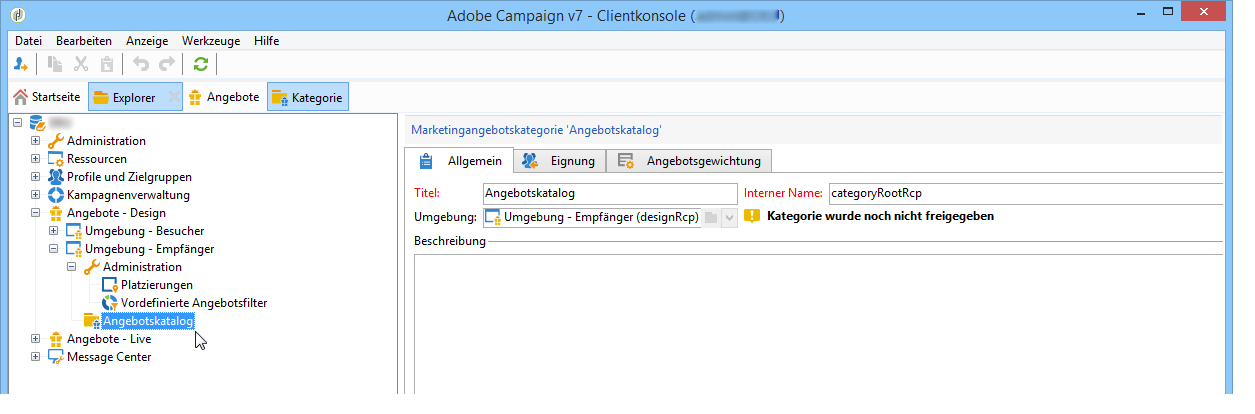Image resolution: width=1255 pixels, height=414 pixels.
Task: Click the Kampagnenverwaltung icon
Action: (56, 195)
